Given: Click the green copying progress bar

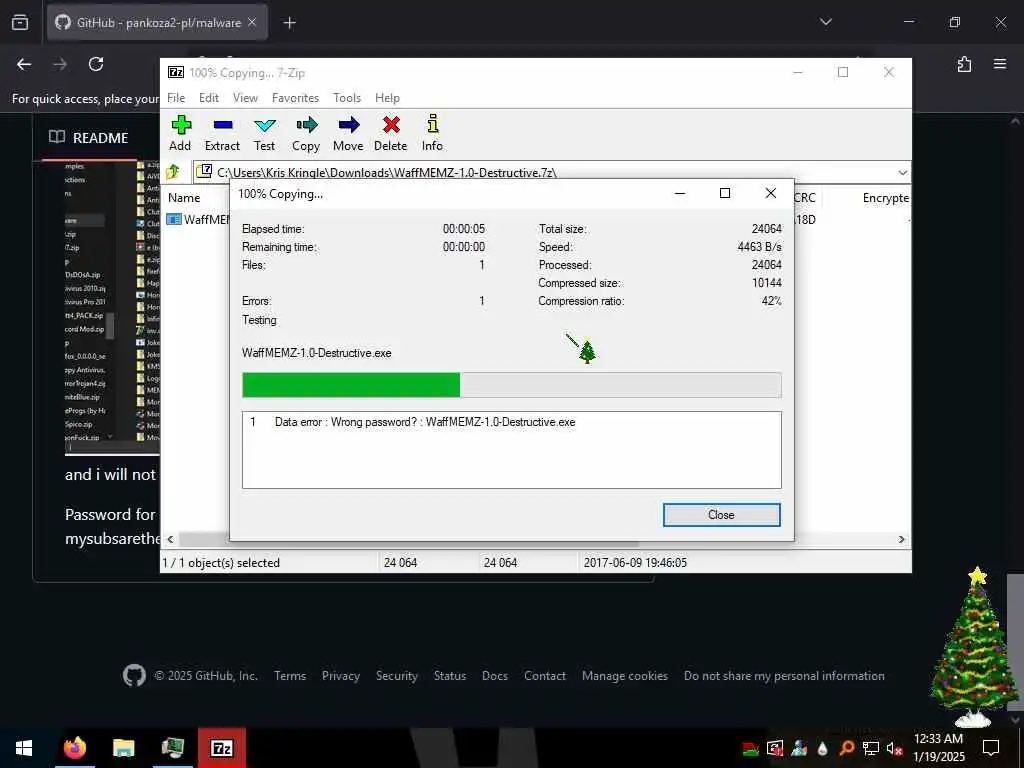Looking at the screenshot, I should (511, 385).
